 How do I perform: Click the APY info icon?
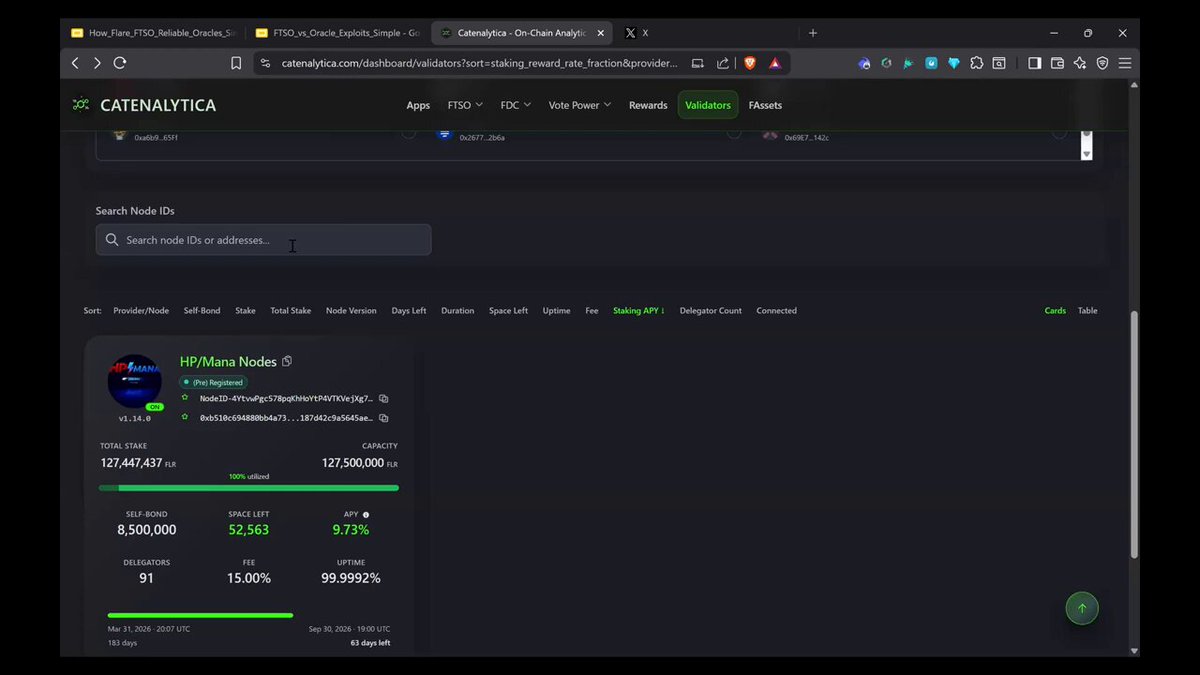(366, 514)
